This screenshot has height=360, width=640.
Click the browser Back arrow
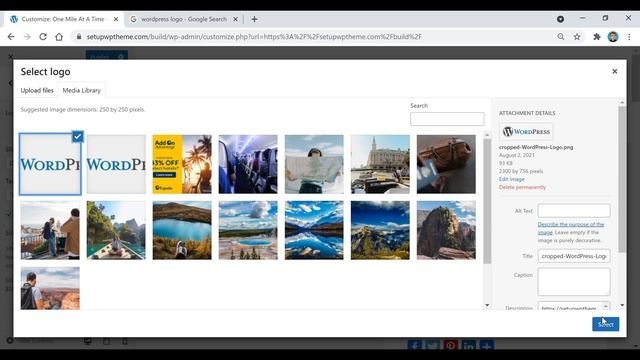tap(11, 37)
